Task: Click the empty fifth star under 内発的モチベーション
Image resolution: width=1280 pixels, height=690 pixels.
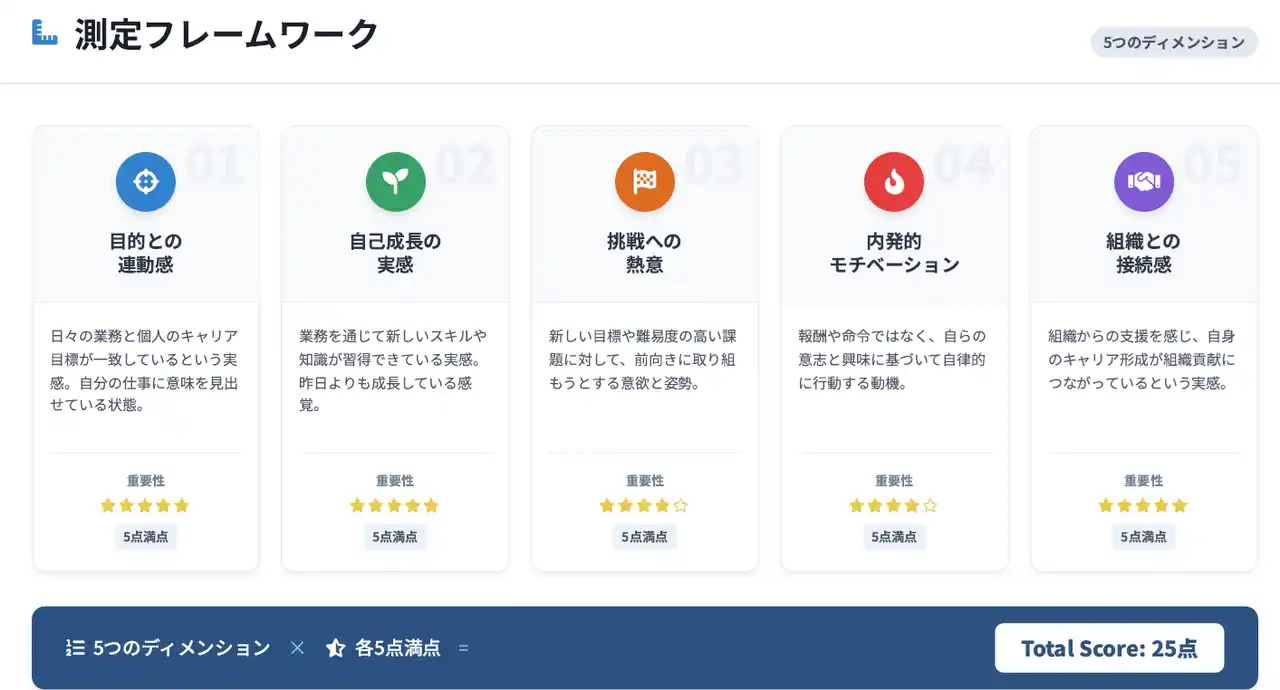Action: pos(930,506)
